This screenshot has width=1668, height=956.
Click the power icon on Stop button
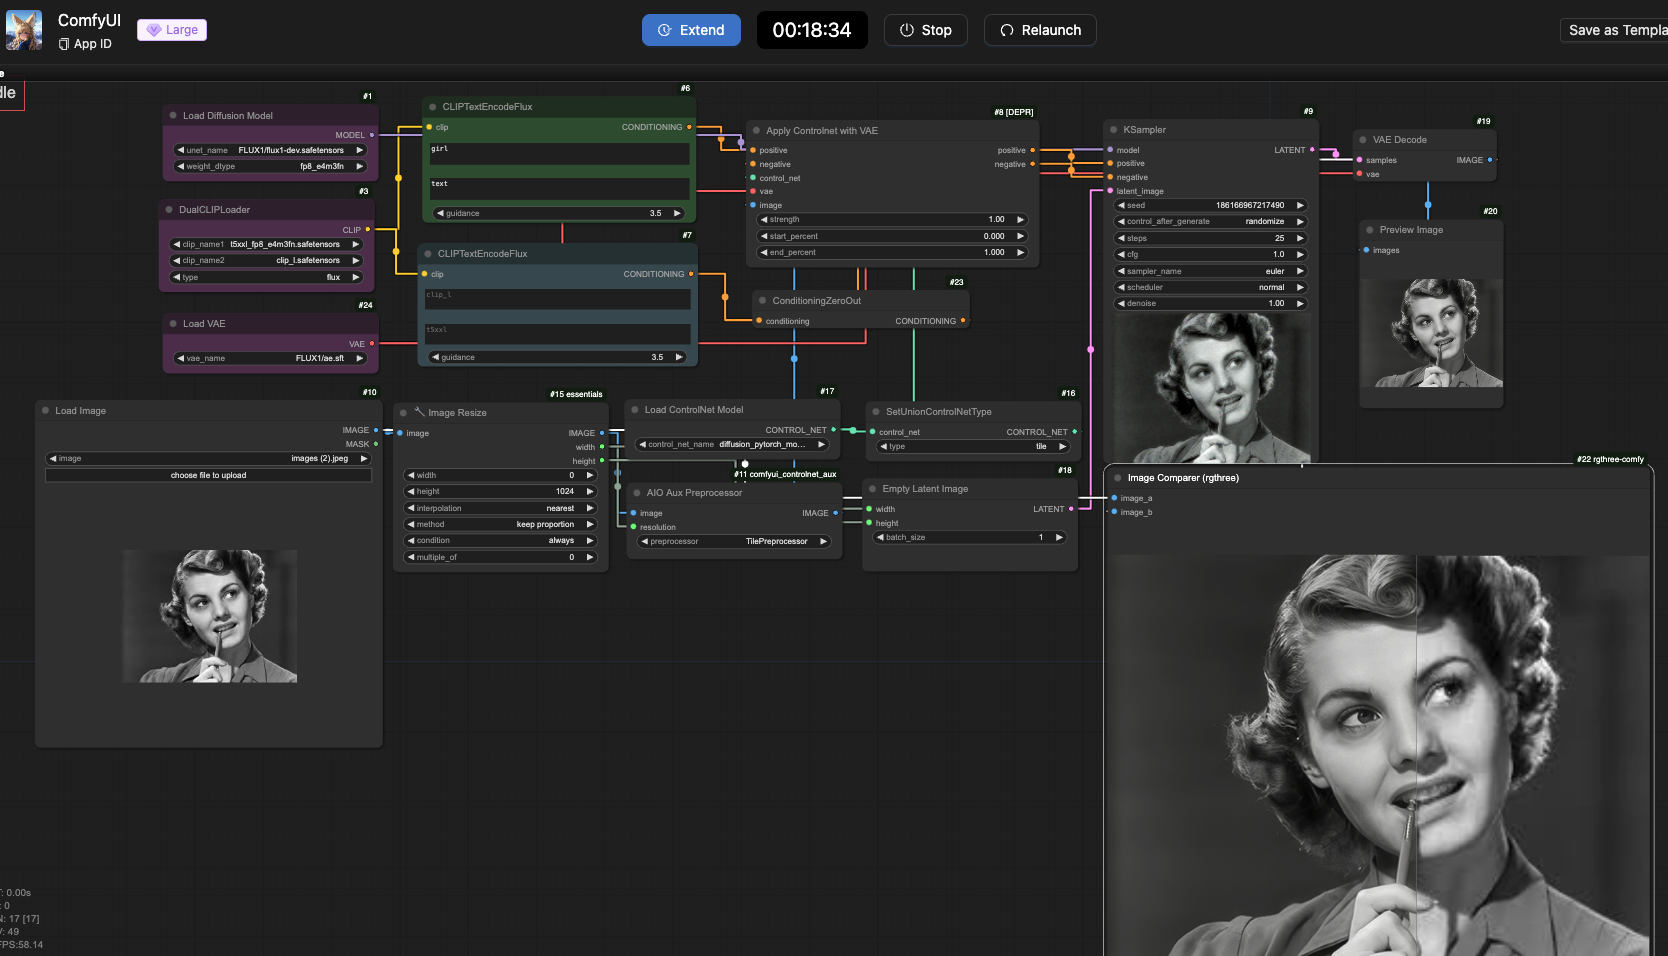coord(907,30)
